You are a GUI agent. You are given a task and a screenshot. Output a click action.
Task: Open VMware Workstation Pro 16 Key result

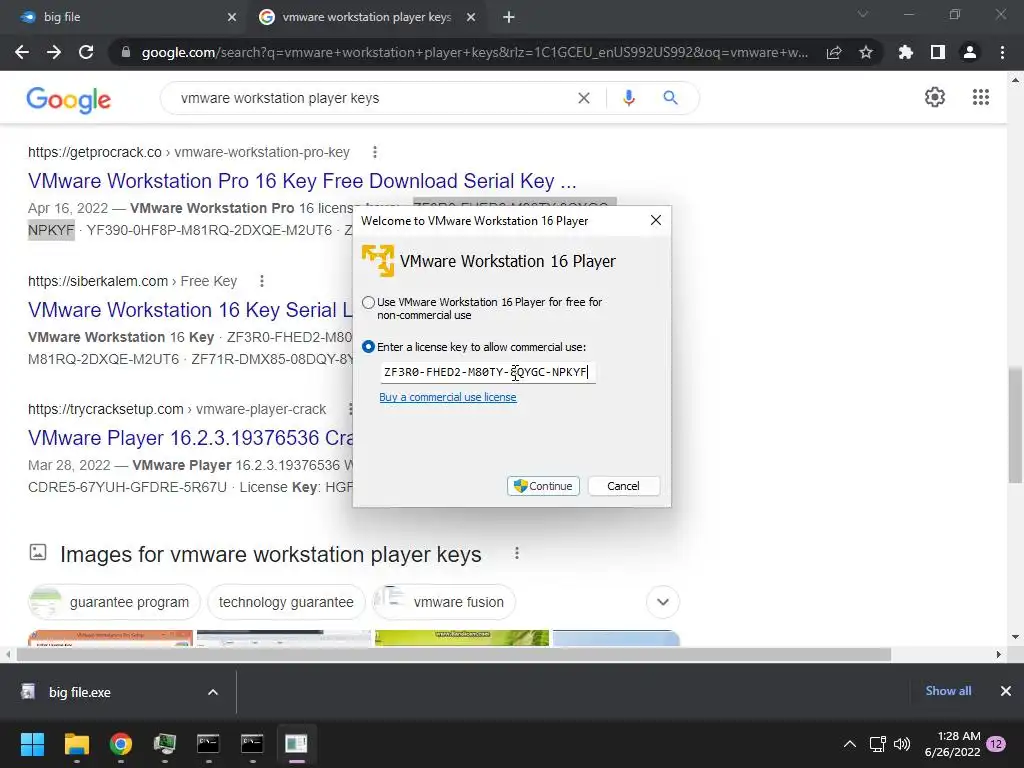click(x=302, y=180)
